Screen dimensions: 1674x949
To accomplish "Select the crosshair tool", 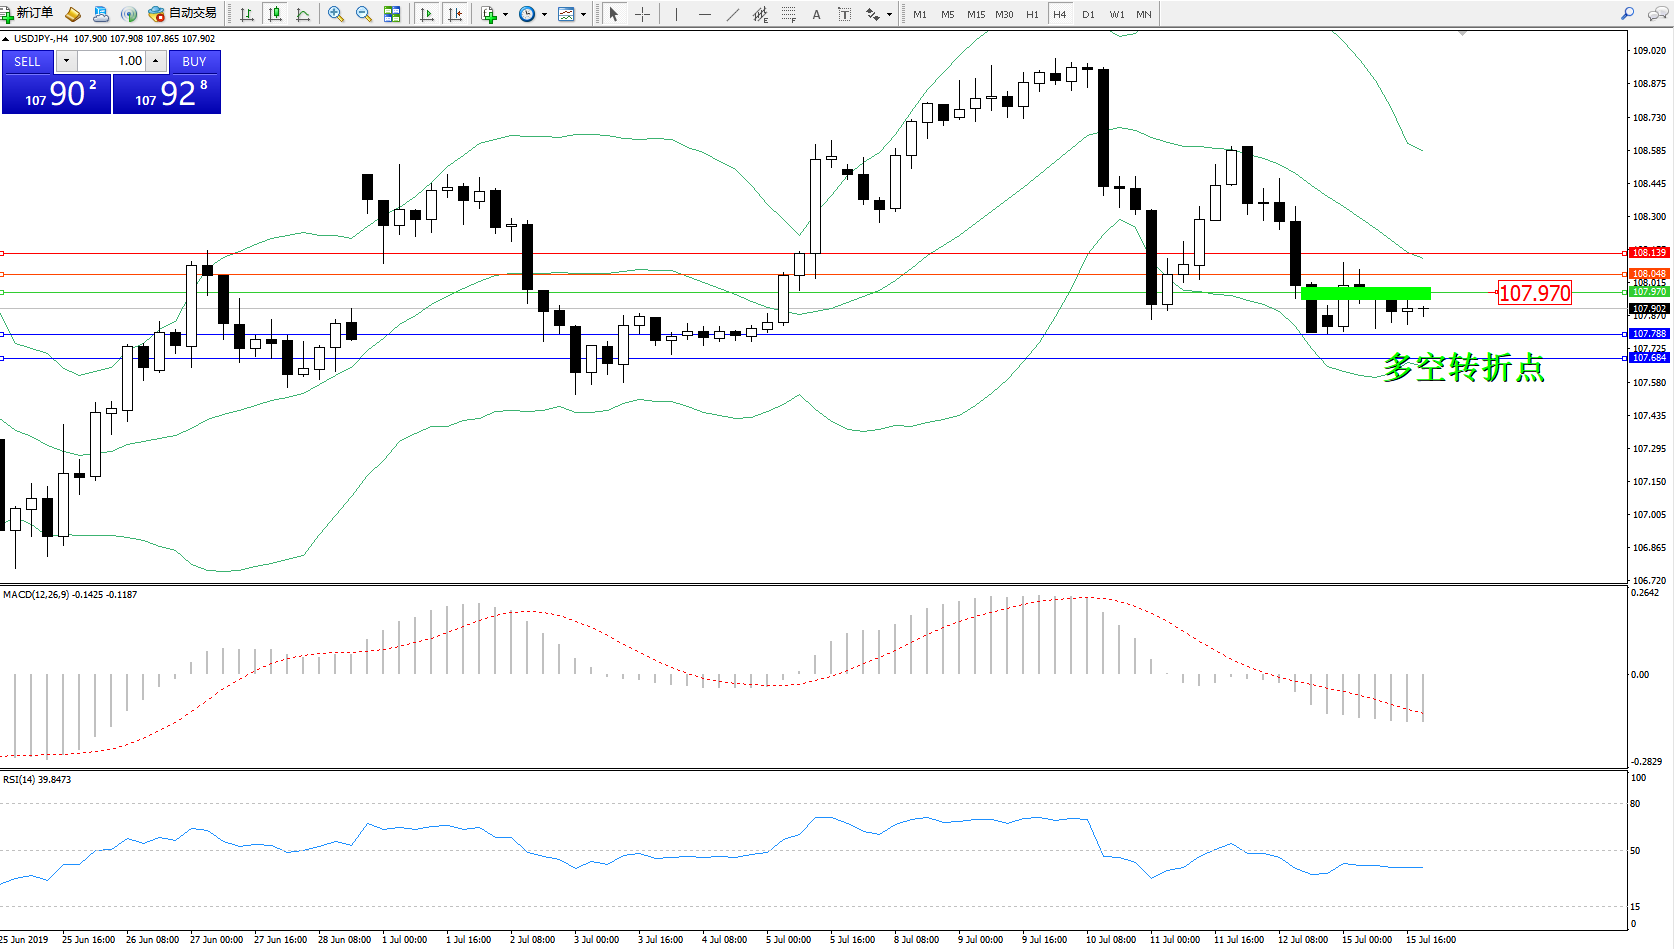I will pos(642,14).
